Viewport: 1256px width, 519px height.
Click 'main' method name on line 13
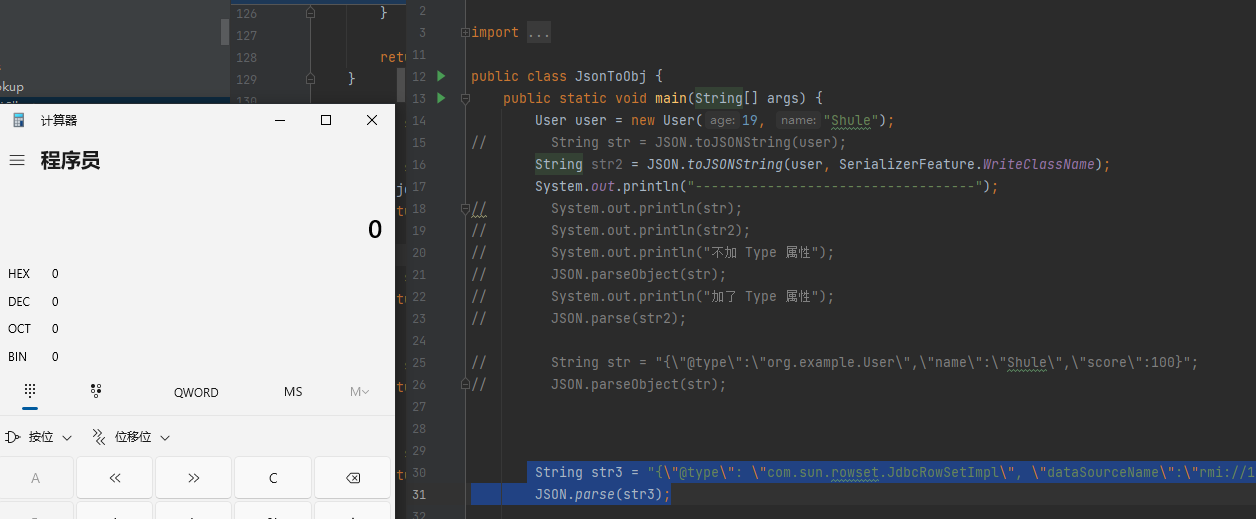[671, 98]
